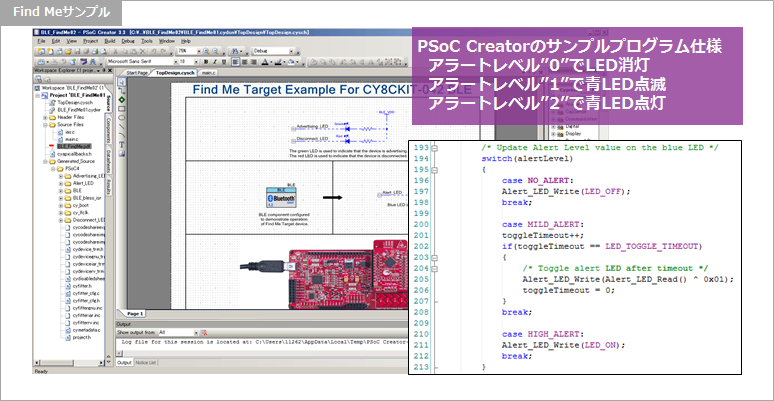Click the Clear Output icon
This screenshot has width=774, height=401.
[x=204, y=332]
